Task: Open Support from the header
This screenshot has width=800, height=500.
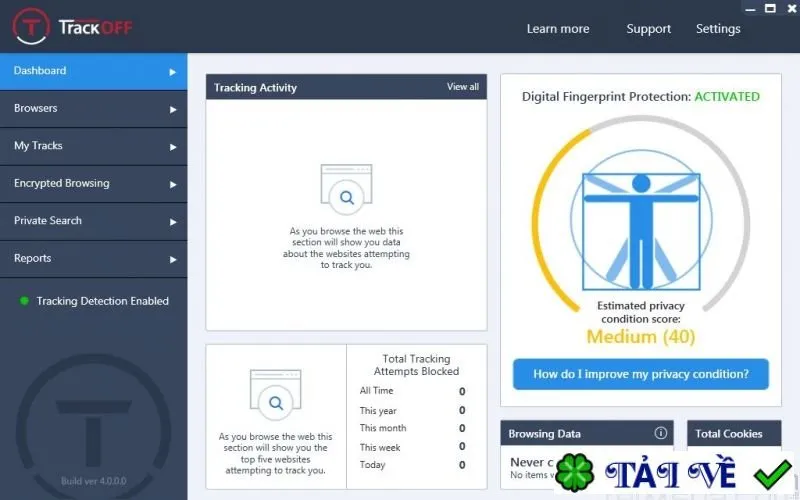Action: (x=648, y=29)
